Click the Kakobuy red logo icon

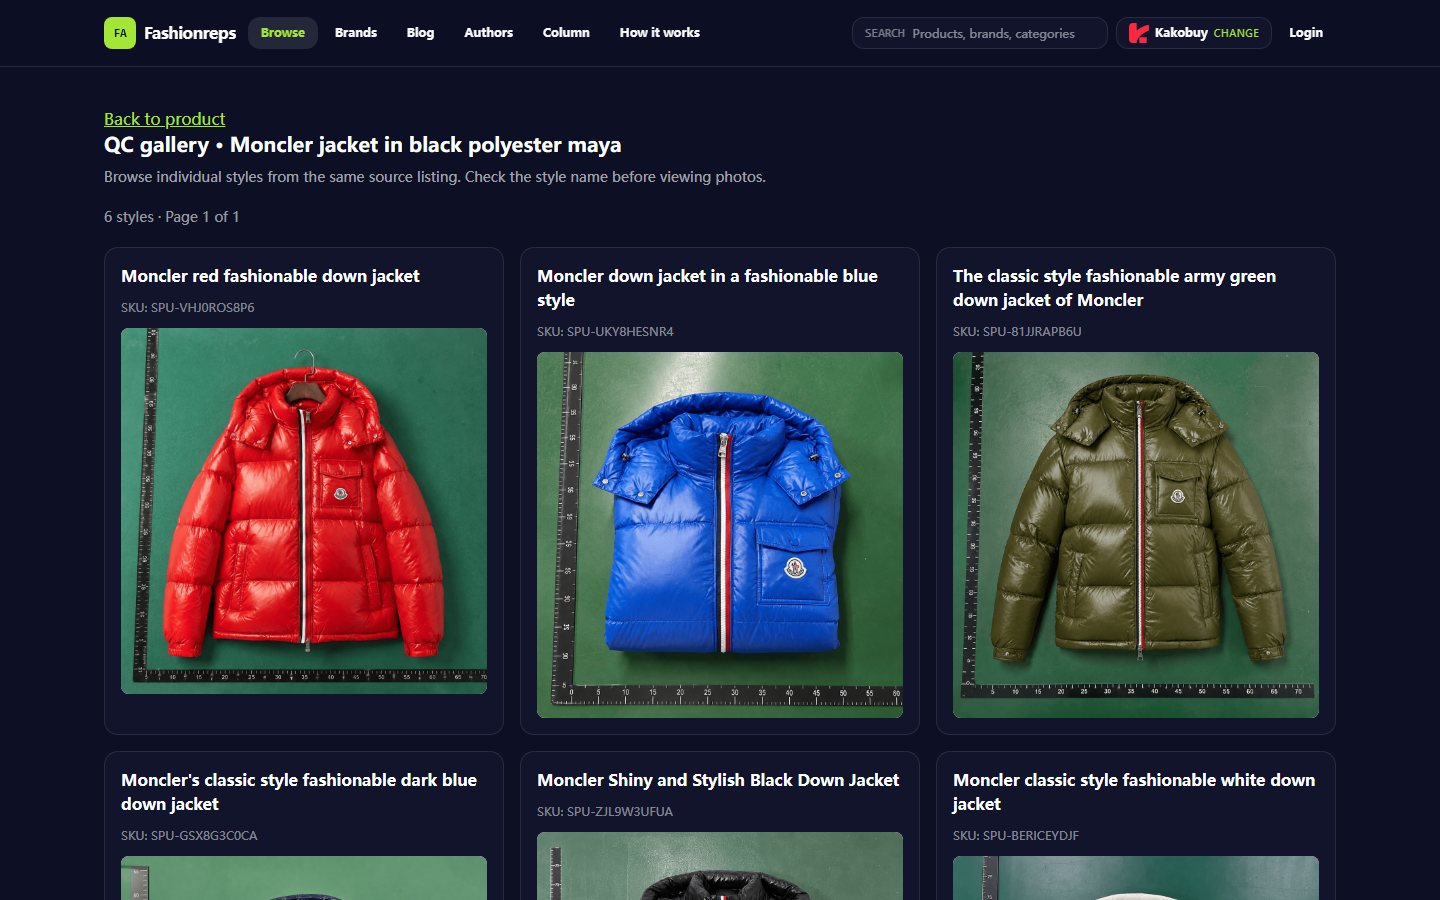pos(1138,33)
